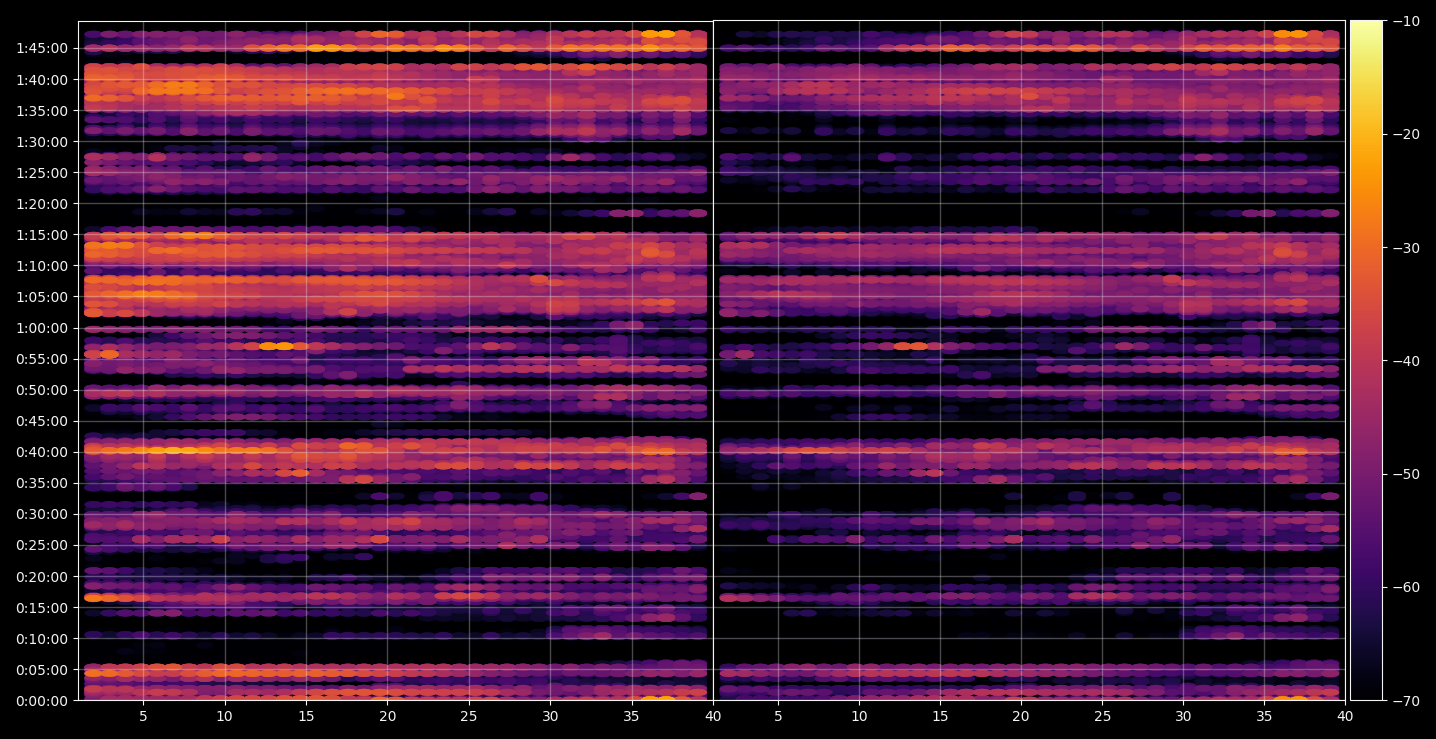Click x-axis label 5 under left heatmap

click(143, 716)
